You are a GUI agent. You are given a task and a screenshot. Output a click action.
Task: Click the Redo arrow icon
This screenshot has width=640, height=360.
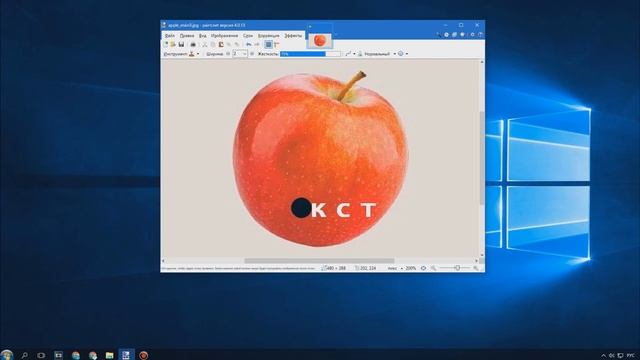click(x=257, y=44)
